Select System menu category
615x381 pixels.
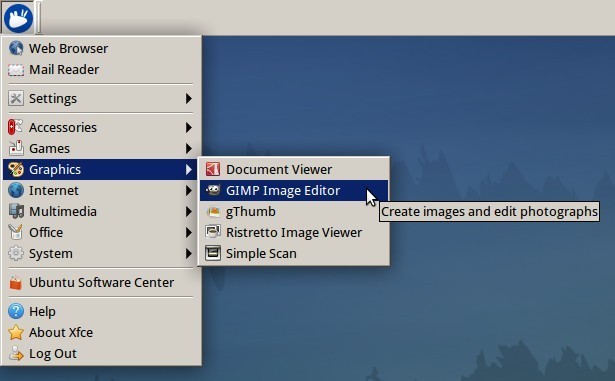pos(101,253)
